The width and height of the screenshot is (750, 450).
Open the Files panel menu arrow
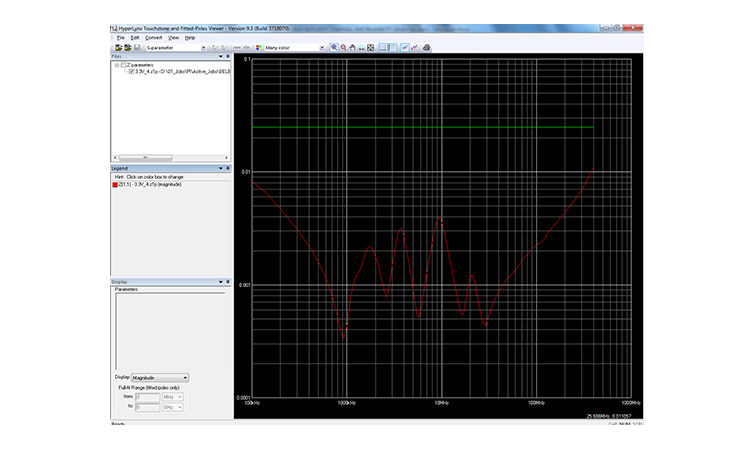pyautogui.click(x=221, y=56)
